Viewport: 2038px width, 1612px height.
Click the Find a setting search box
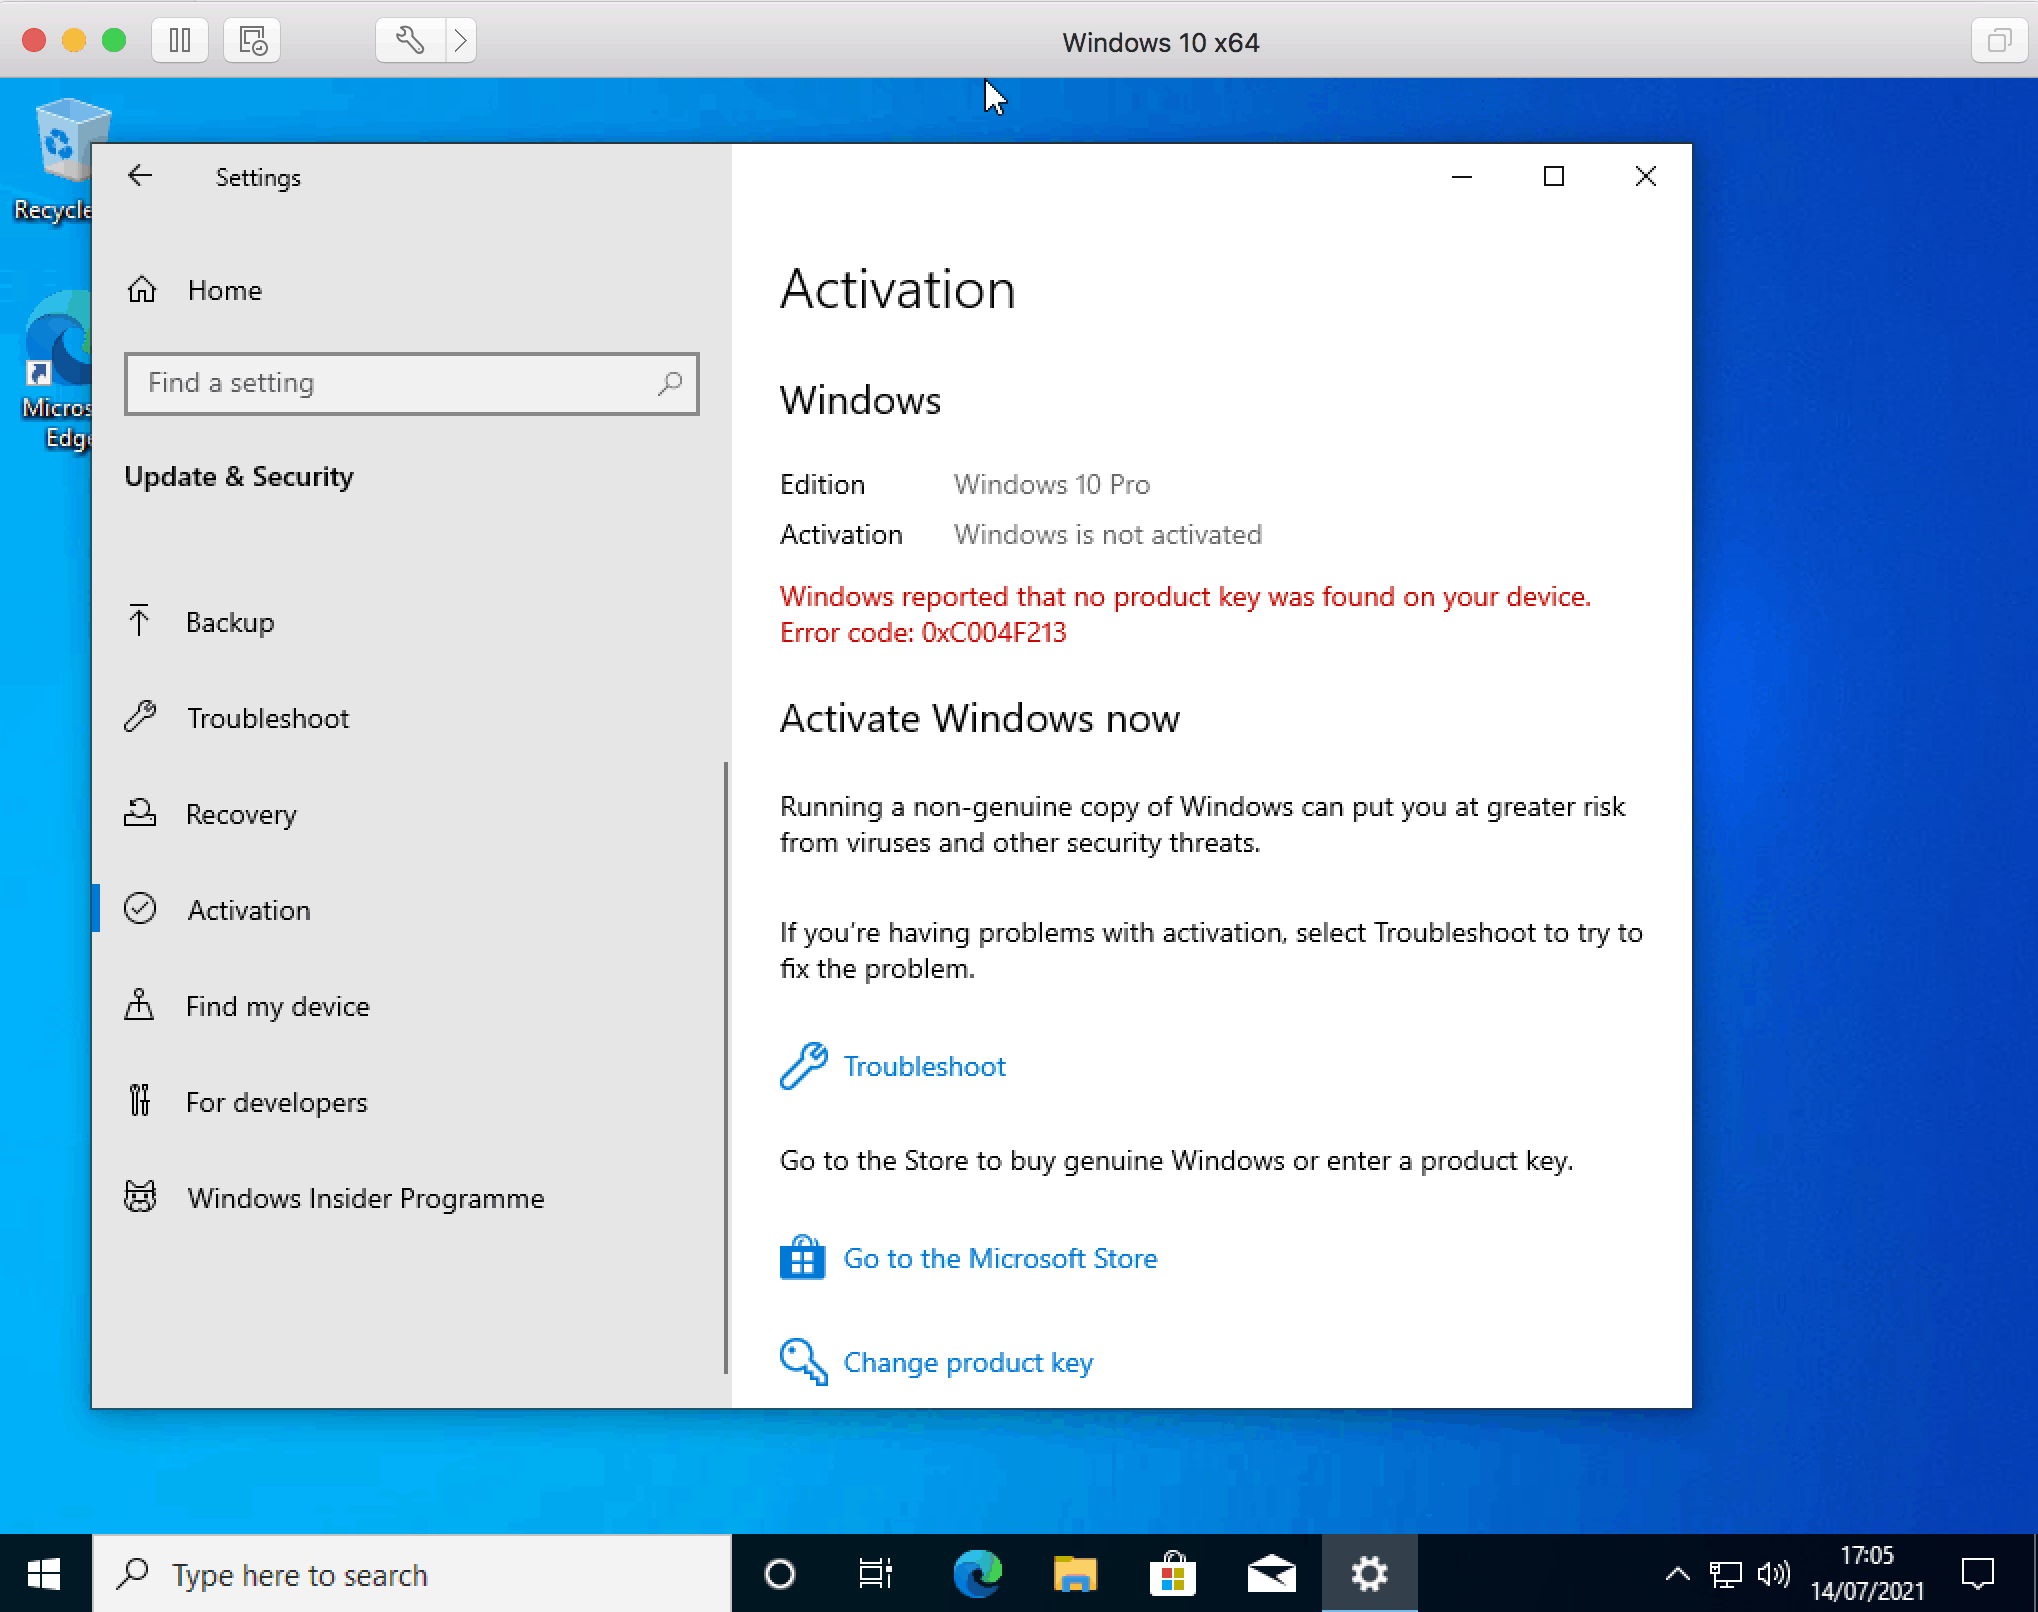point(411,383)
